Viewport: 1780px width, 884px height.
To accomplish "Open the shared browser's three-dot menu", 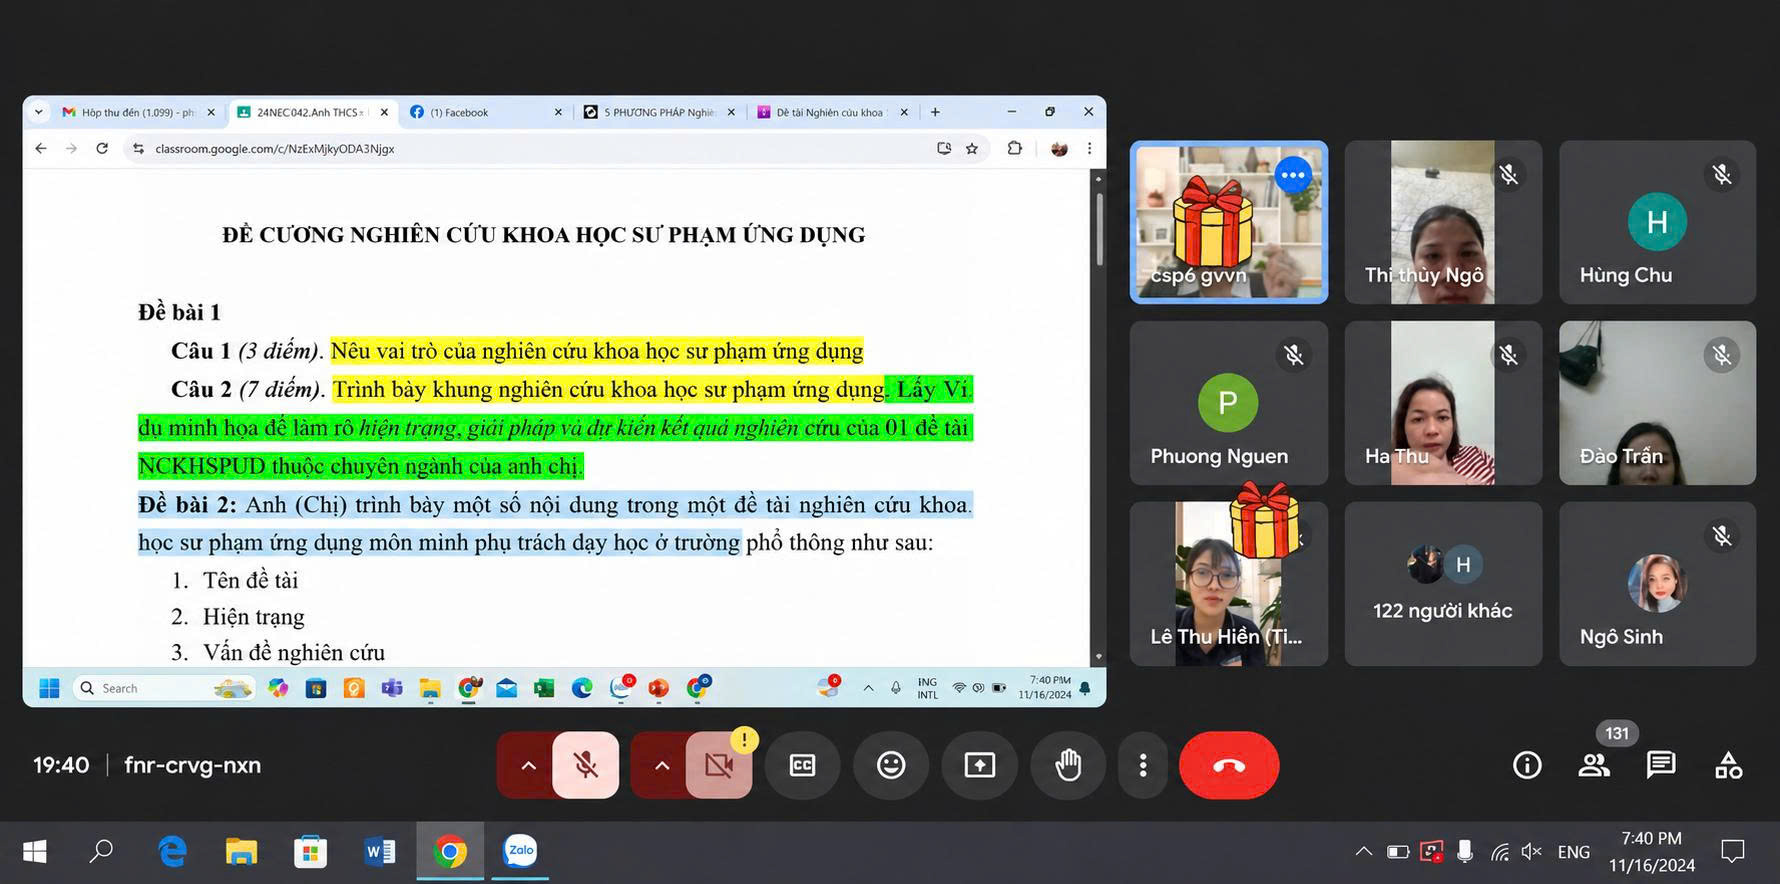I will click(1089, 149).
